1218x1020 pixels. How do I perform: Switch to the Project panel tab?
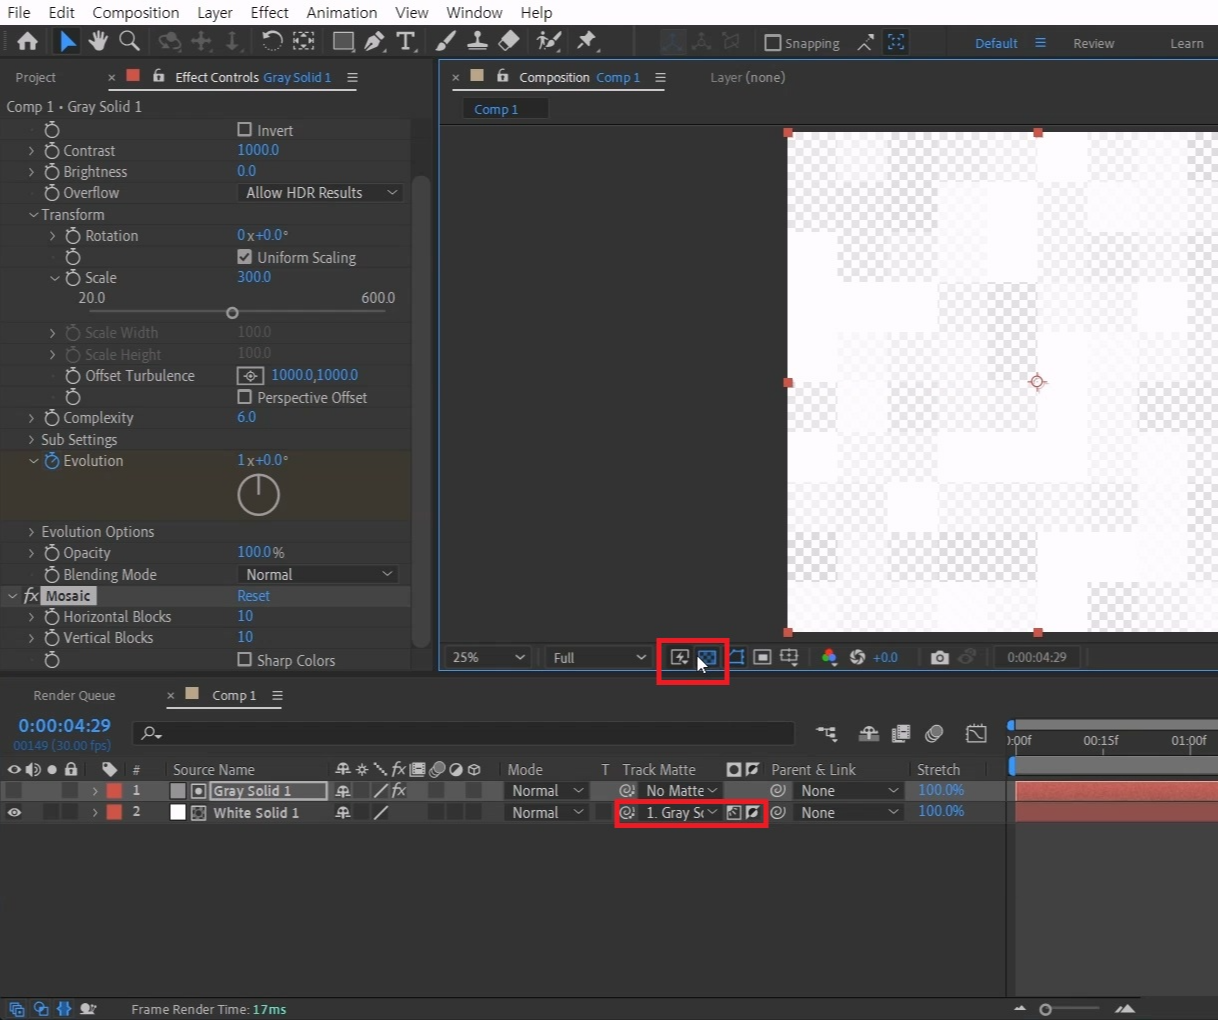tap(36, 77)
